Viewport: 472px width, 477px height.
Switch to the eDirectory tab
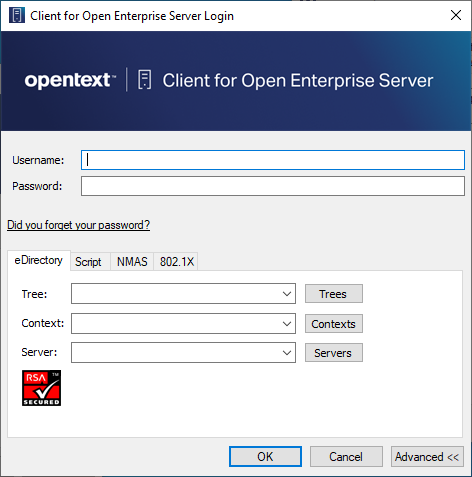pyautogui.click(x=39, y=260)
